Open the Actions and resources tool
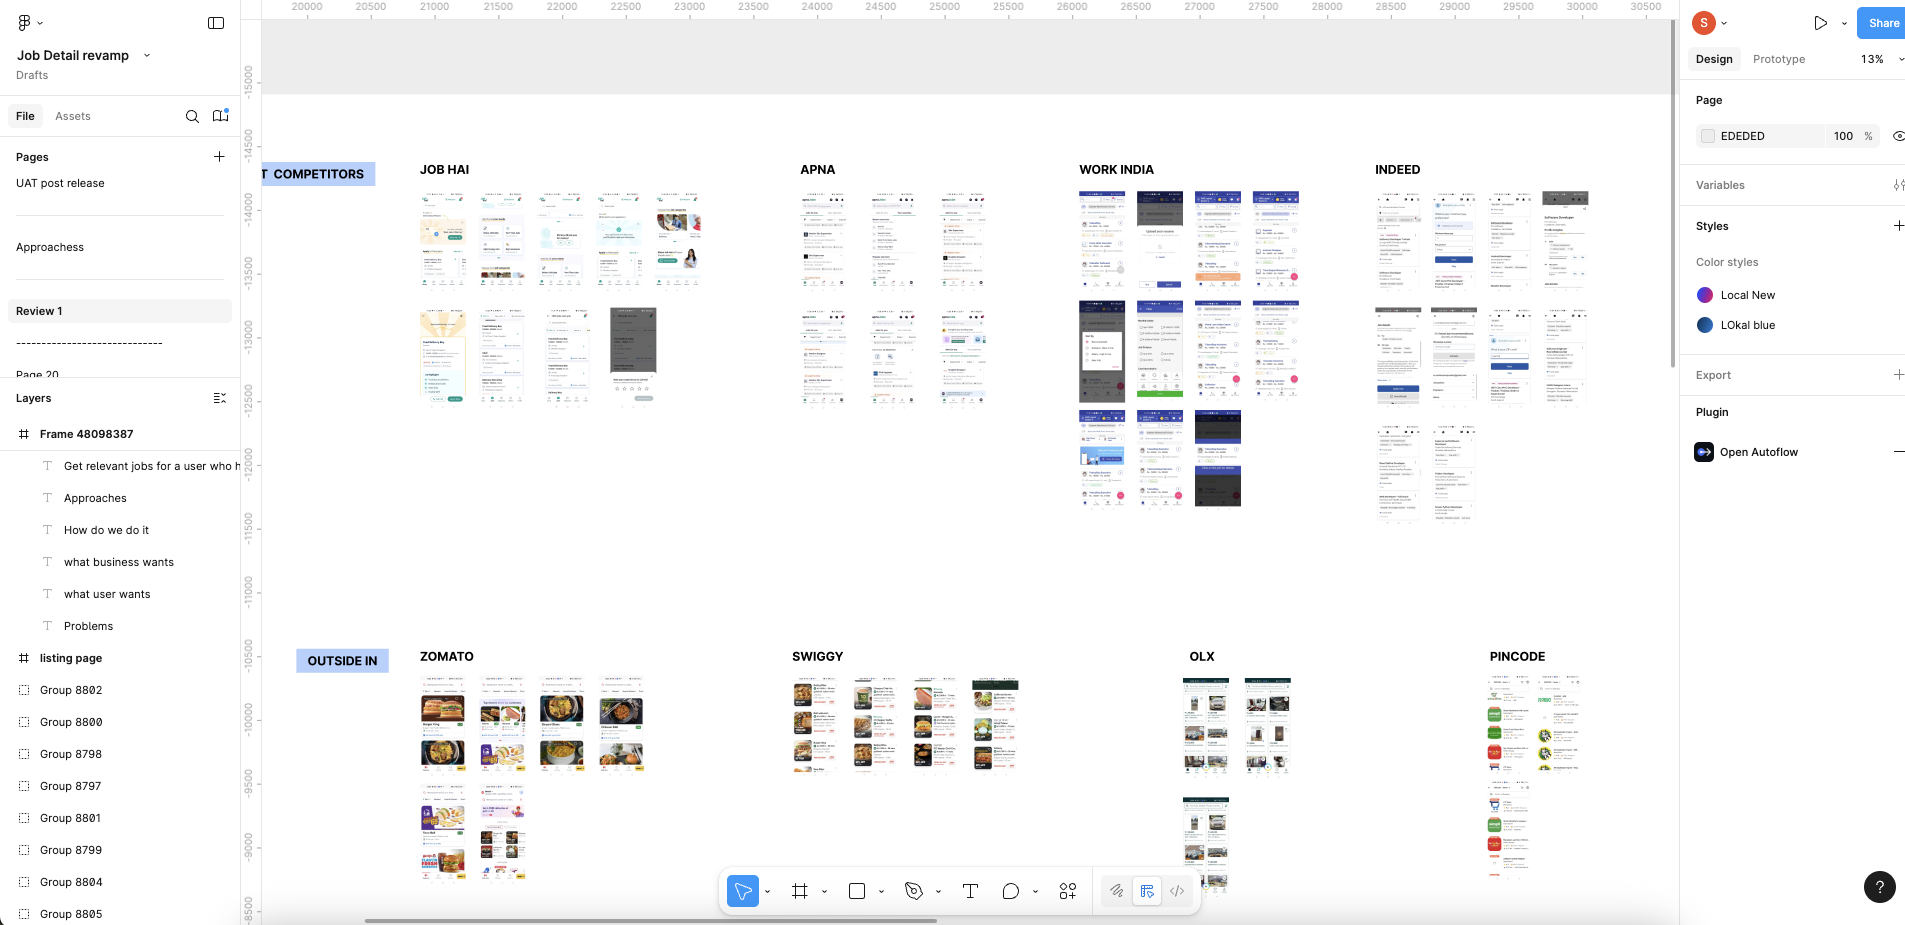This screenshot has height=925, width=1905. pyautogui.click(x=1068, y=891)
